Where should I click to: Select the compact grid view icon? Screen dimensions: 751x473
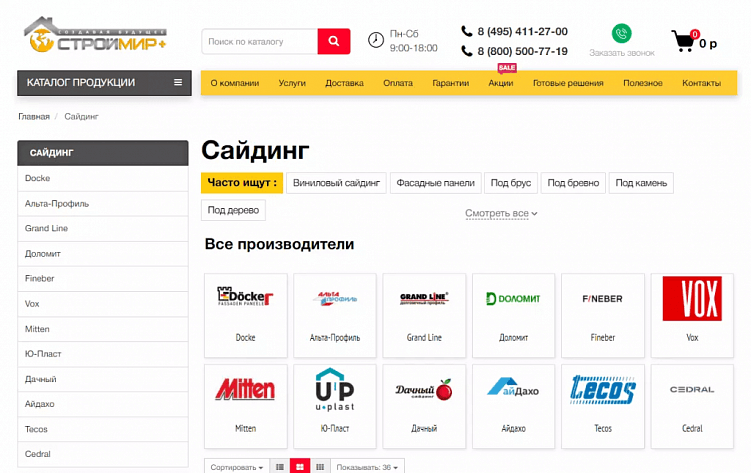coord(320,467)
